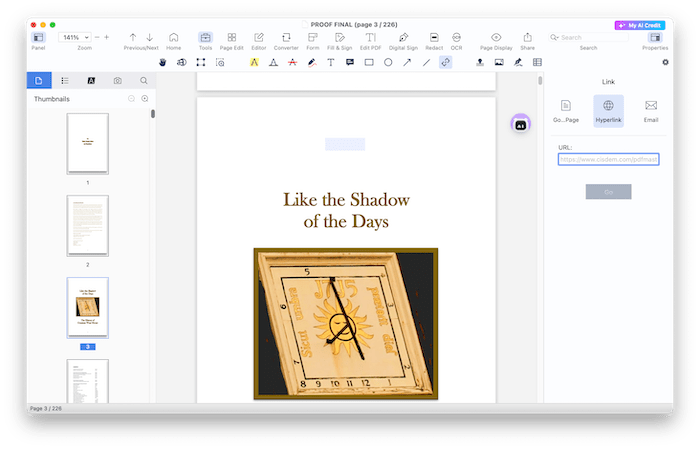Click the Search input field in toolbar

click(x=588, y=37)
